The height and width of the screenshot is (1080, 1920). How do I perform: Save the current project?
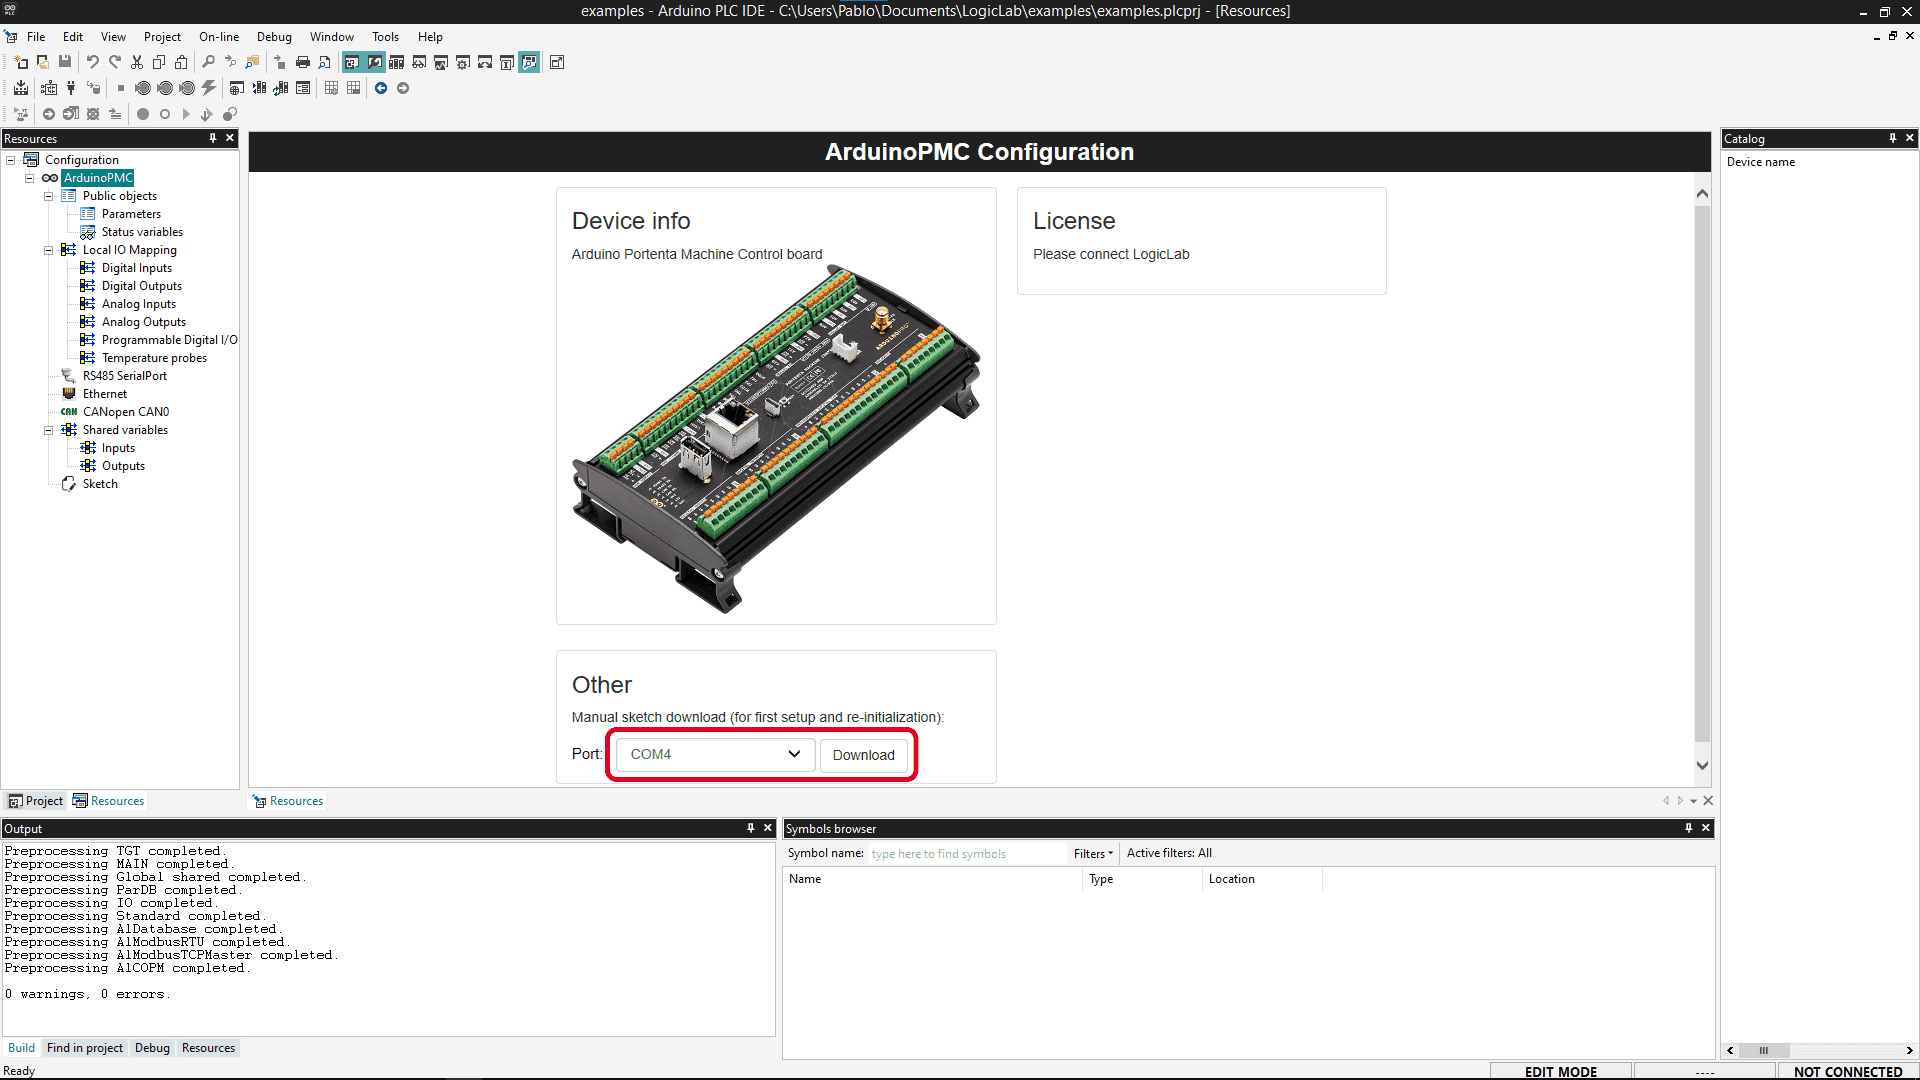tap(64, 61)
